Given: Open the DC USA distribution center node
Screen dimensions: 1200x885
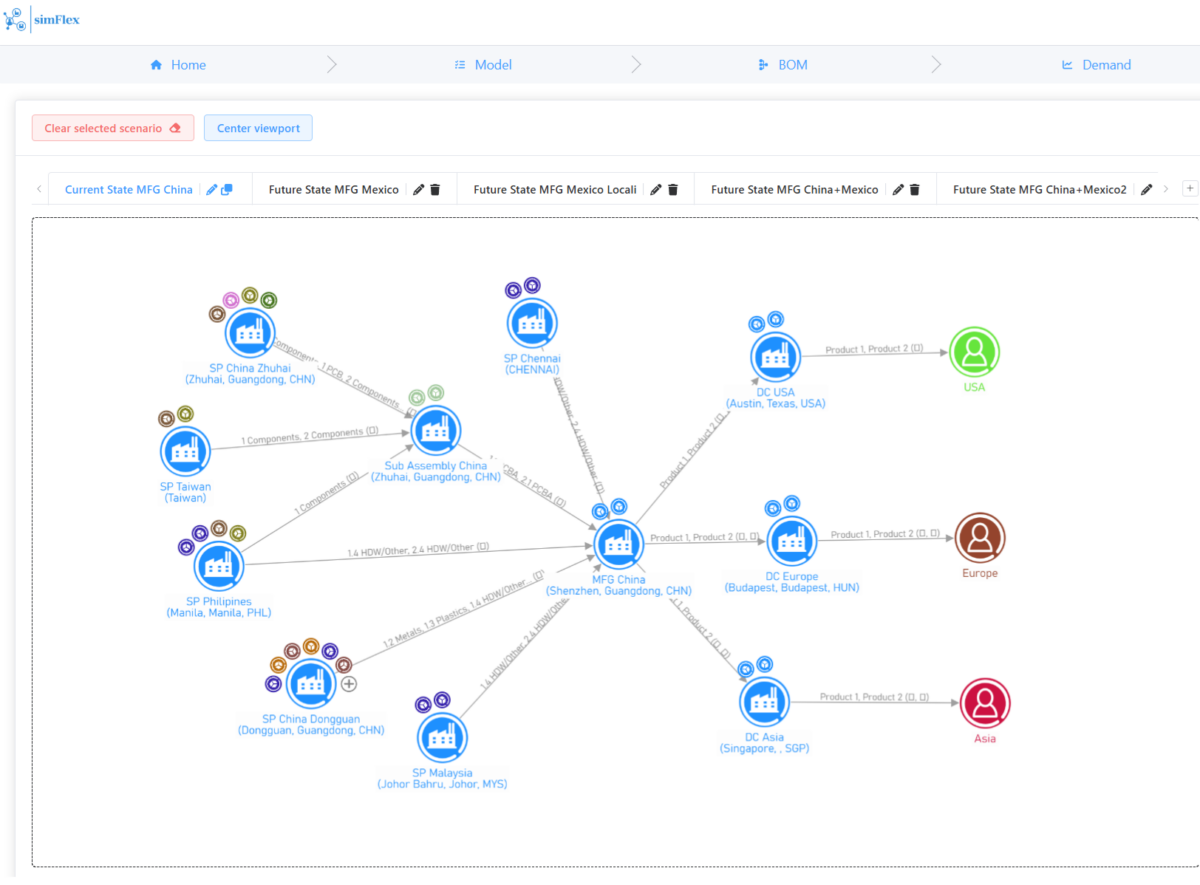Looking at the screenshot, I should tap(775, 355).
